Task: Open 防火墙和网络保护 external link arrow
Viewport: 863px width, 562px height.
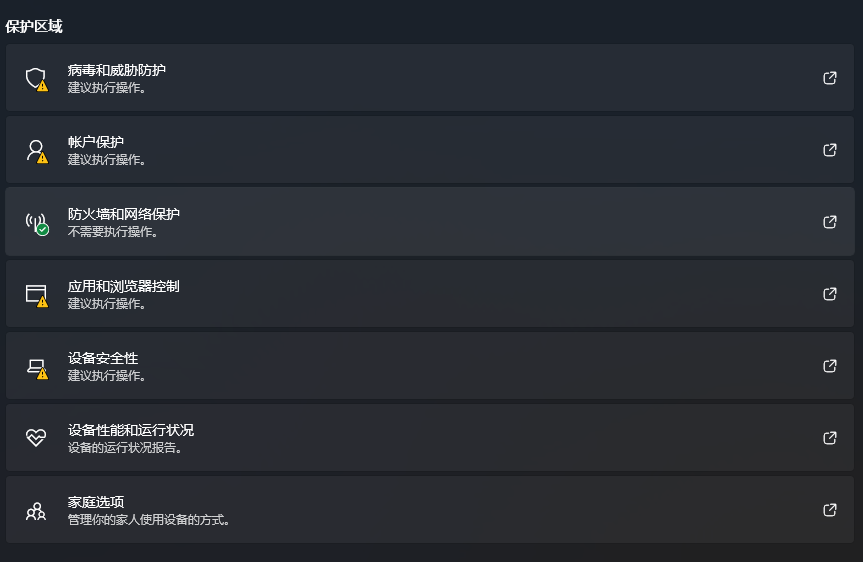Action: click(829, 222)
